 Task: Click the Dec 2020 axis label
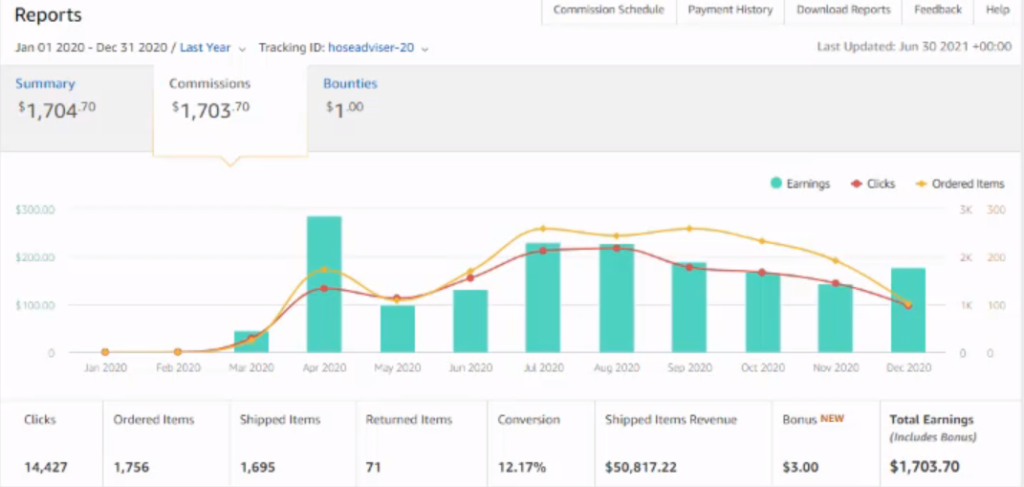click(x=908, y=368)
